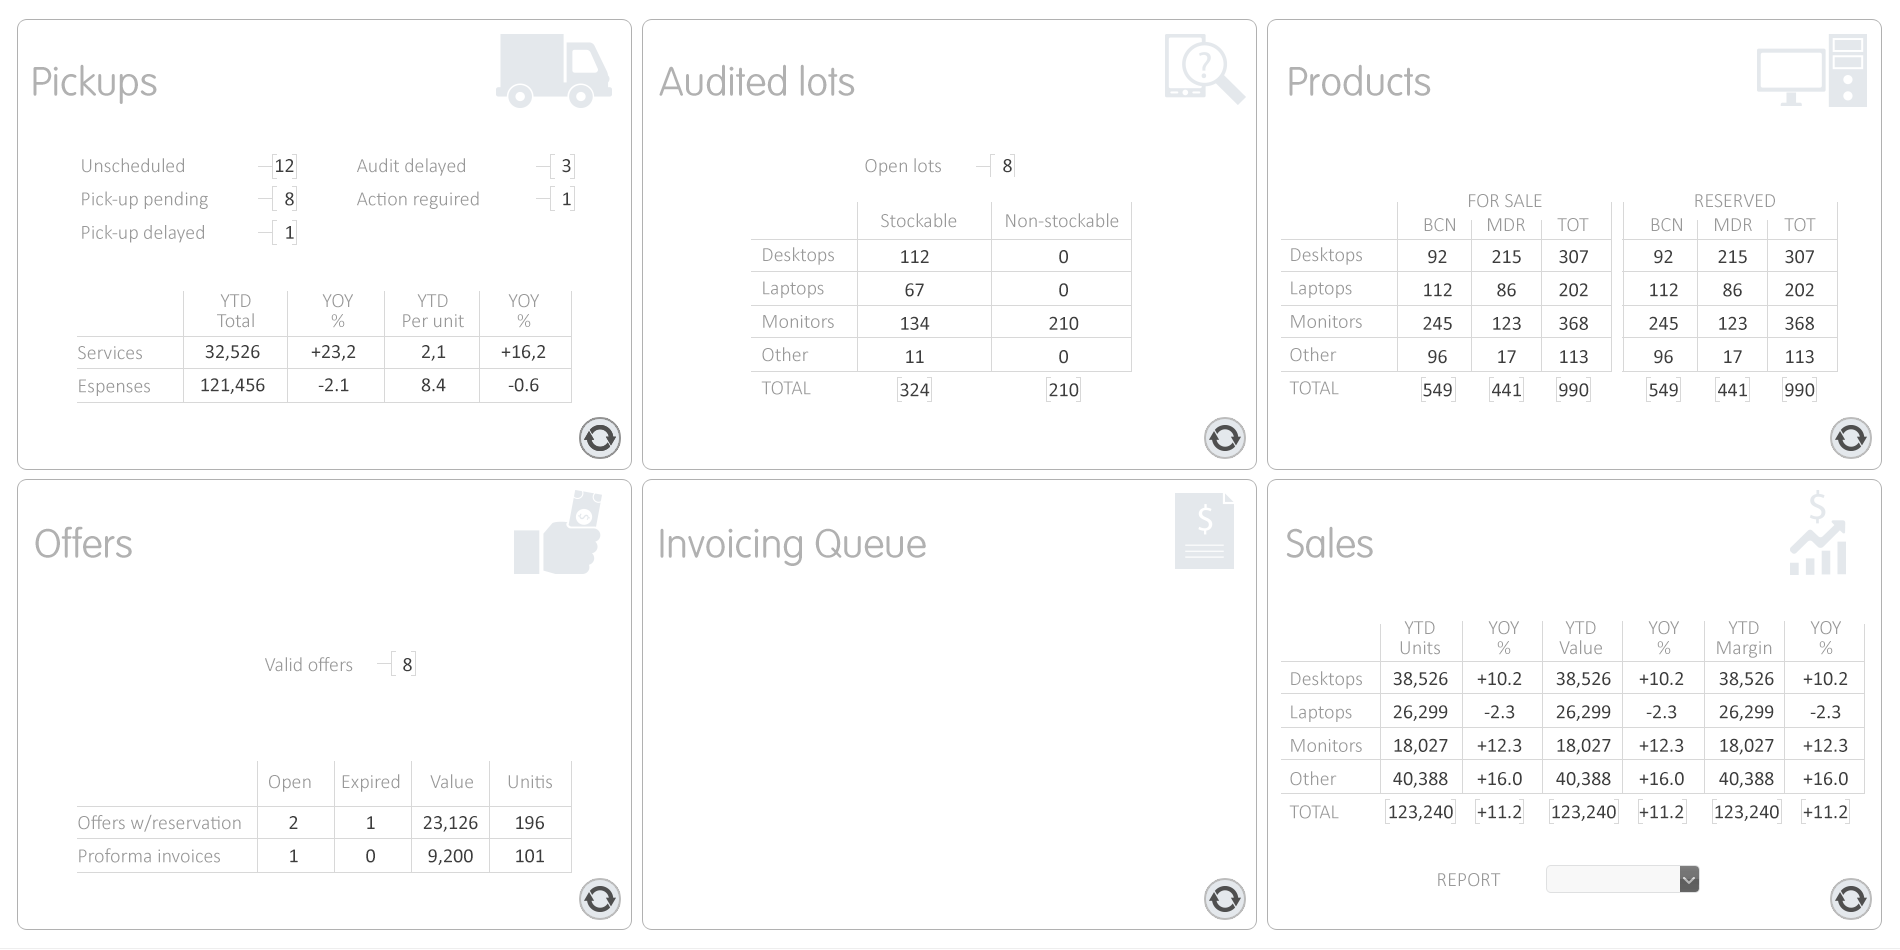
Task: Click the Audit delayed count box
Action: coord(566,166)
